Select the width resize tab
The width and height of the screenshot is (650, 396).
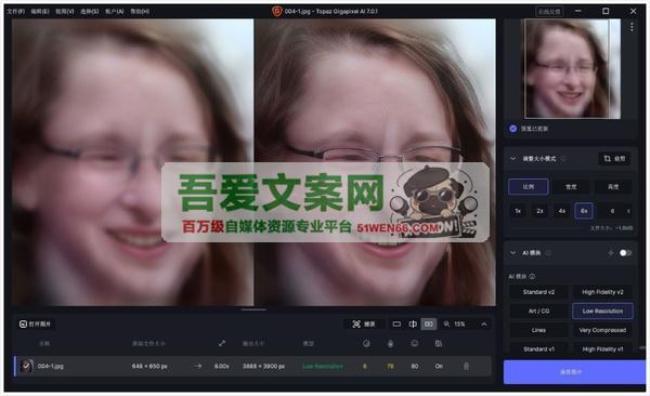[571, 187]
